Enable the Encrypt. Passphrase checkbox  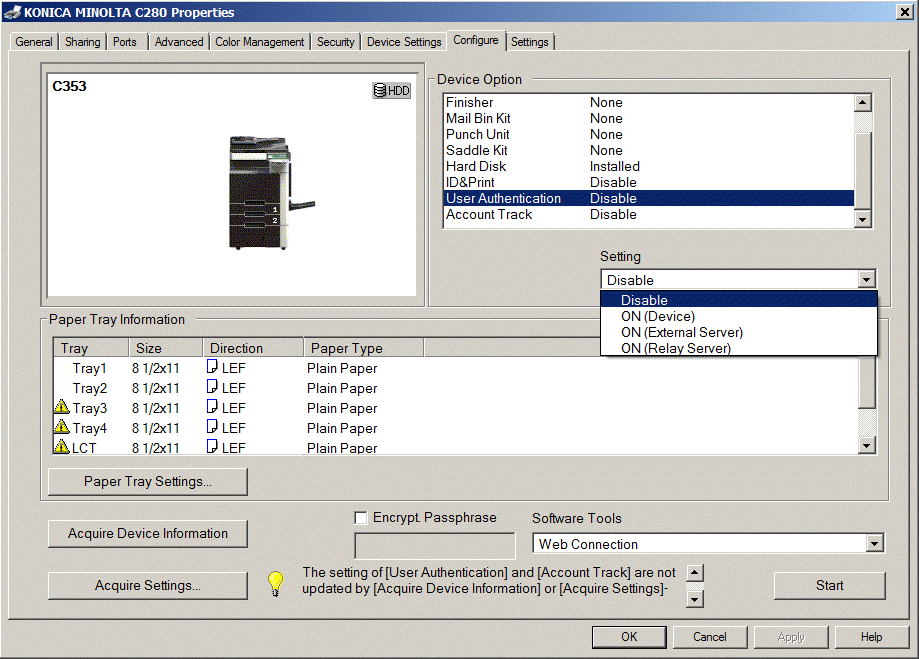[x=361, y=518]
